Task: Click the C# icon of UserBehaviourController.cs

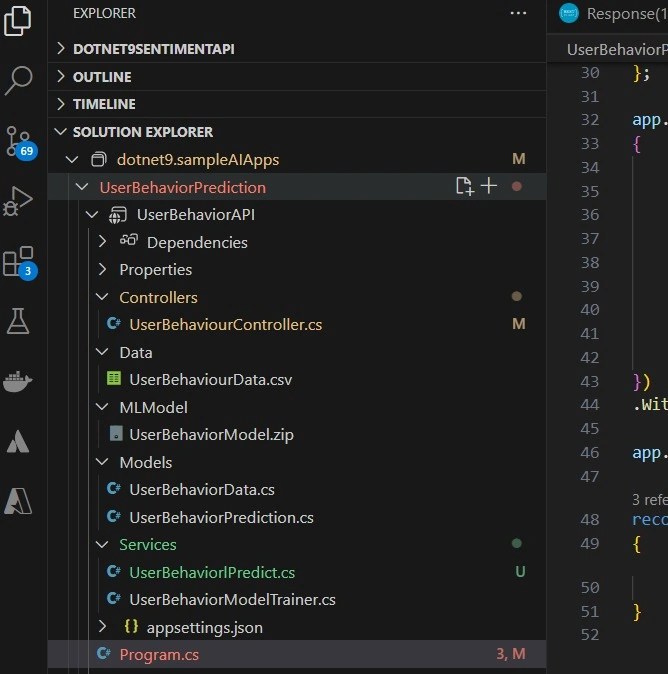Action: coord(114,323)
